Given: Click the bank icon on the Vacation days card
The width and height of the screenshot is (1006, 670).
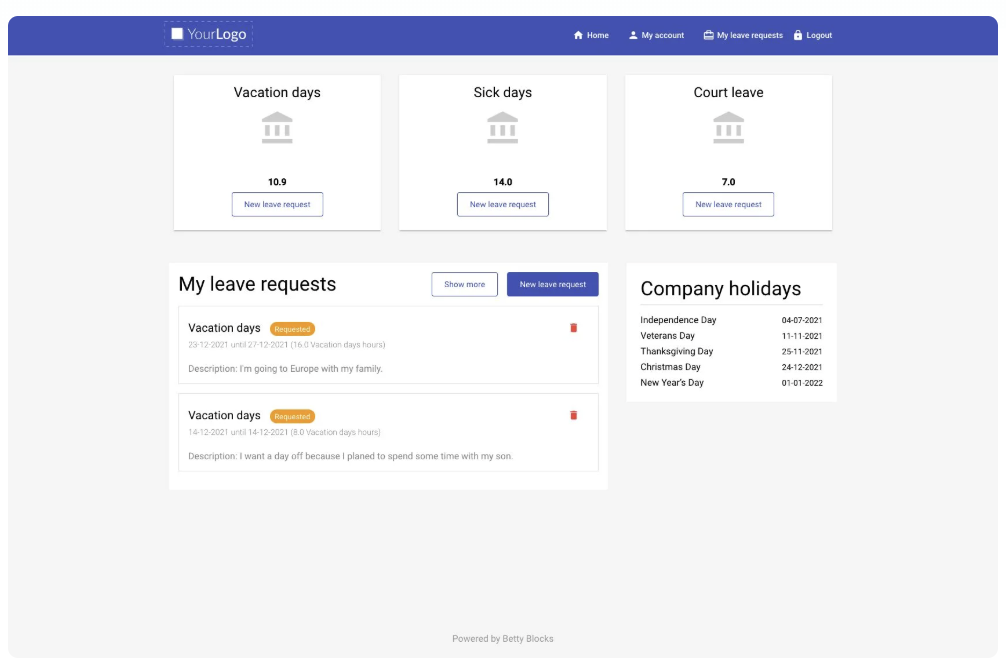Looking at the screenshot, I should (276, 128).
